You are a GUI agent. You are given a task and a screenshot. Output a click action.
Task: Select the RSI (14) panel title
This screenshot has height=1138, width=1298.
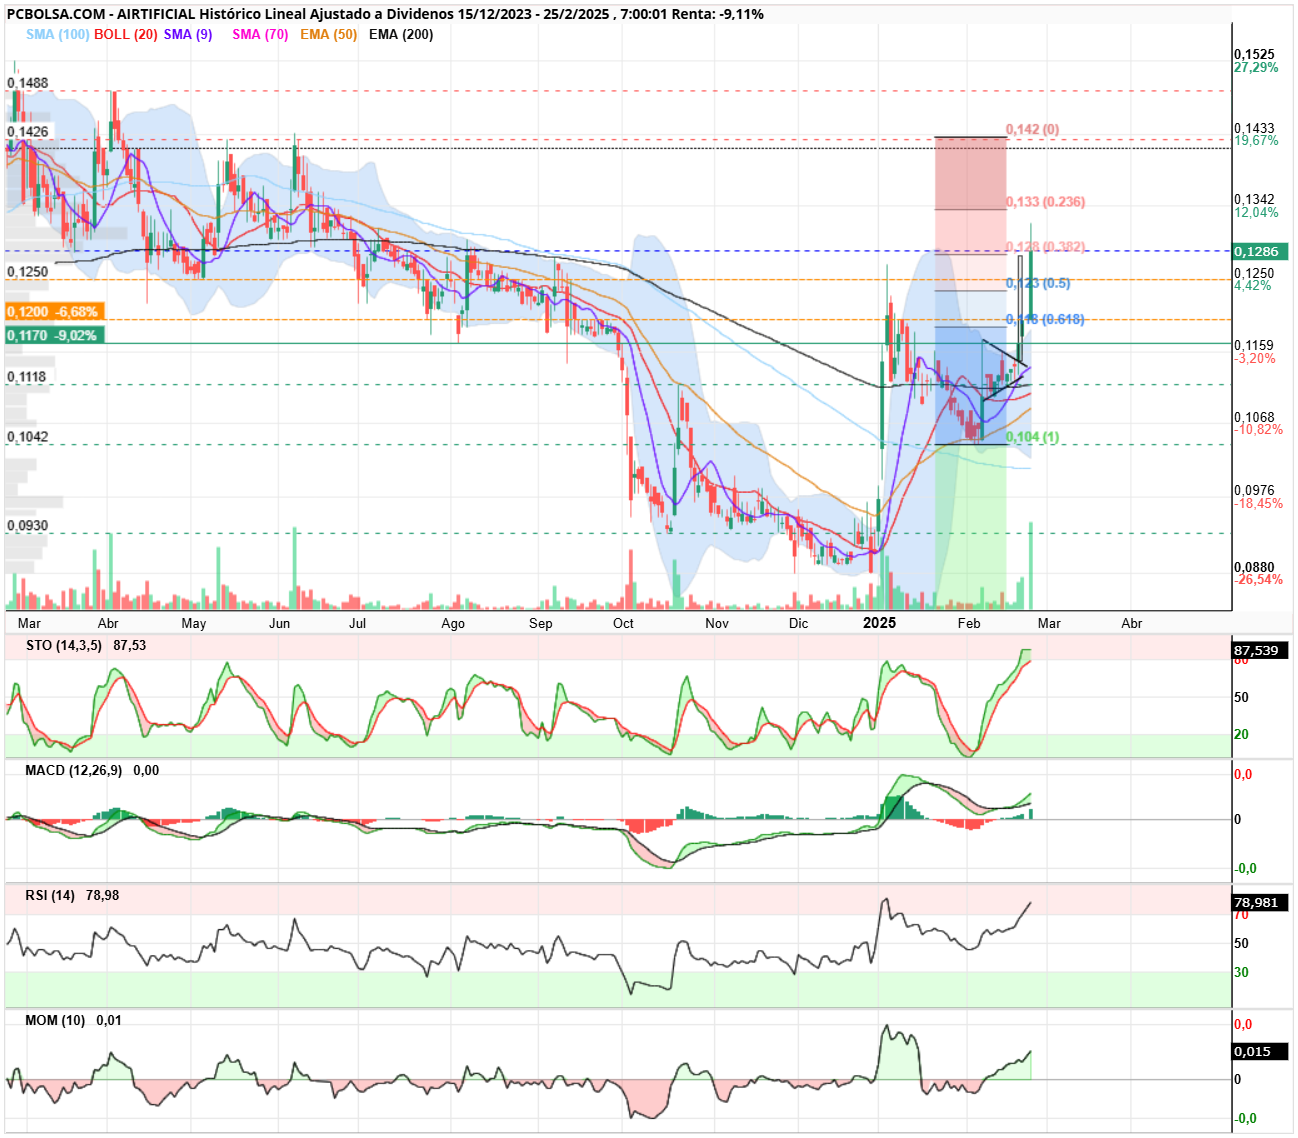tap(50, 895)
